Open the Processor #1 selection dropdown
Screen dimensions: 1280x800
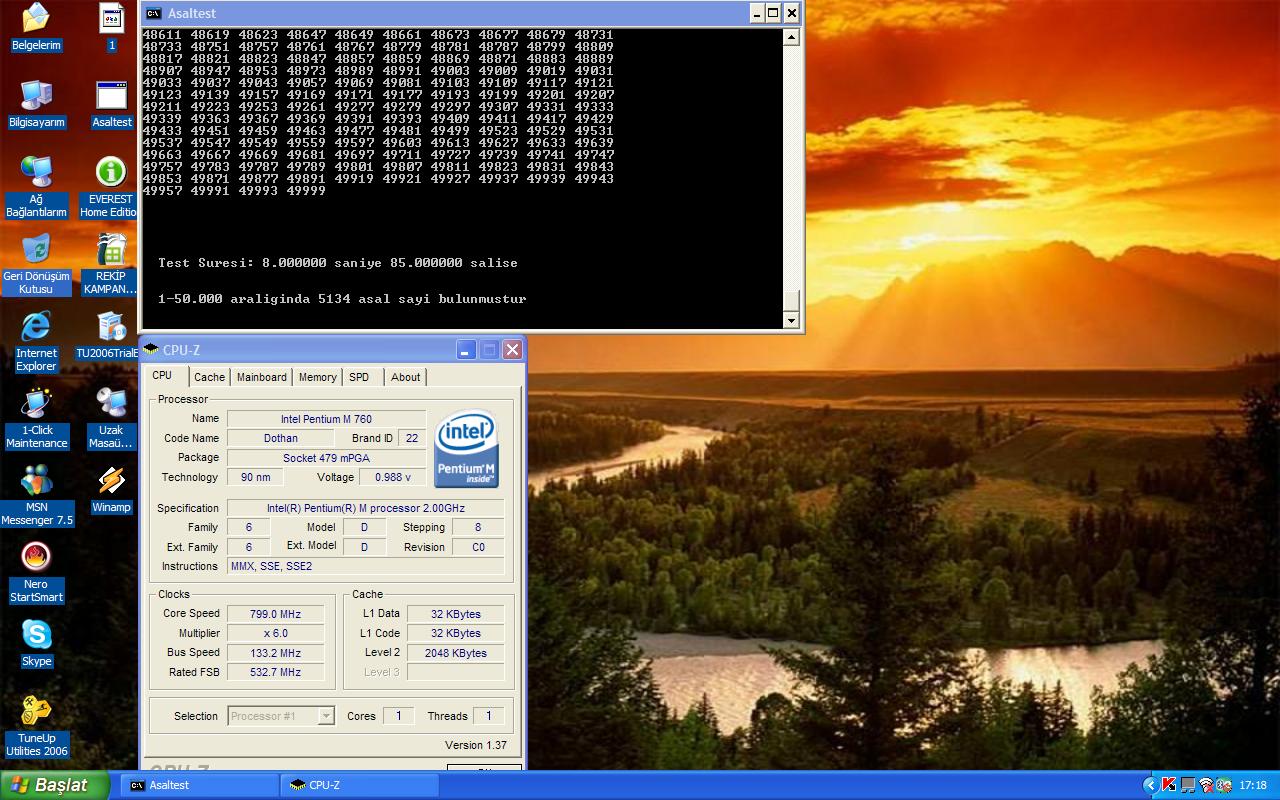pyautogui.click(x=326, y=715)
